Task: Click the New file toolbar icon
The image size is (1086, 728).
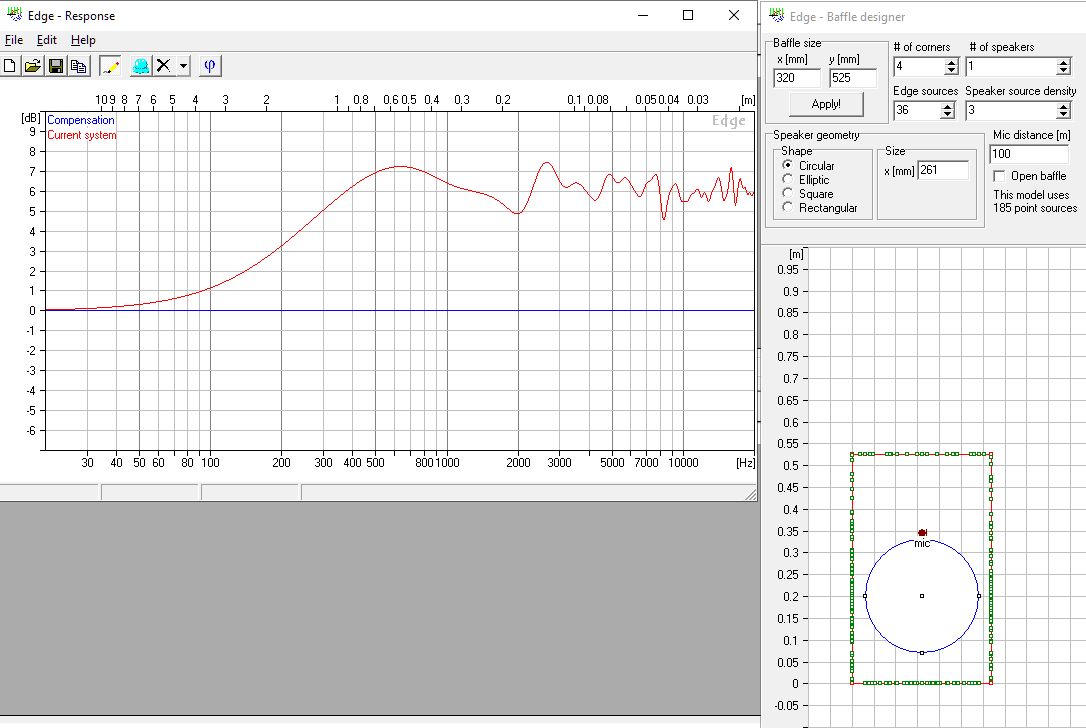Action: coord(10,66)
